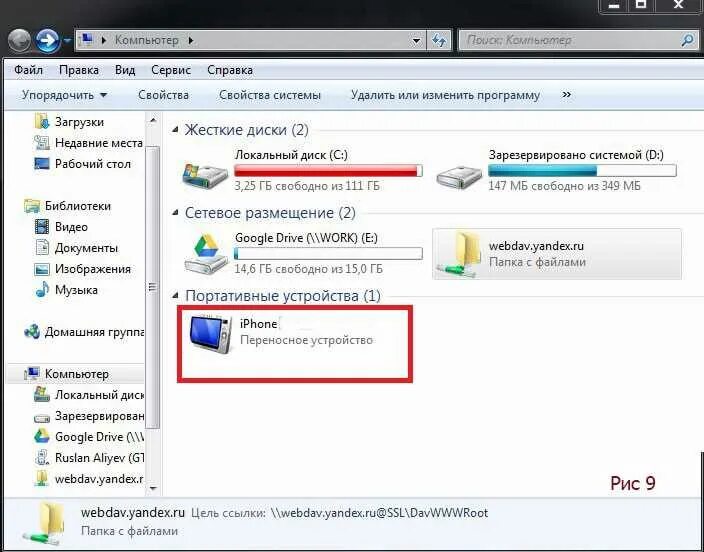Open the Правка menu
This screenshot has width=704, height=552.
(x=79, y=70)
